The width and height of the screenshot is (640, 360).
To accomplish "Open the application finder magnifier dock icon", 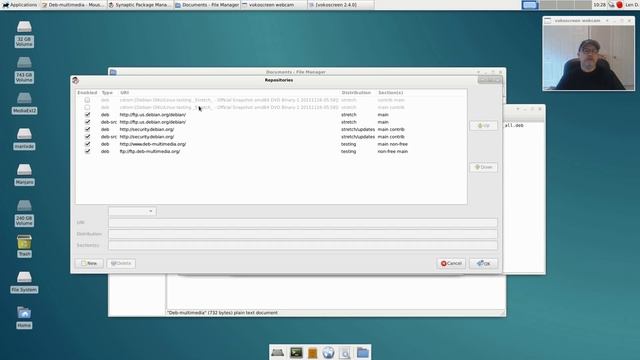I will tap(345, 352).
